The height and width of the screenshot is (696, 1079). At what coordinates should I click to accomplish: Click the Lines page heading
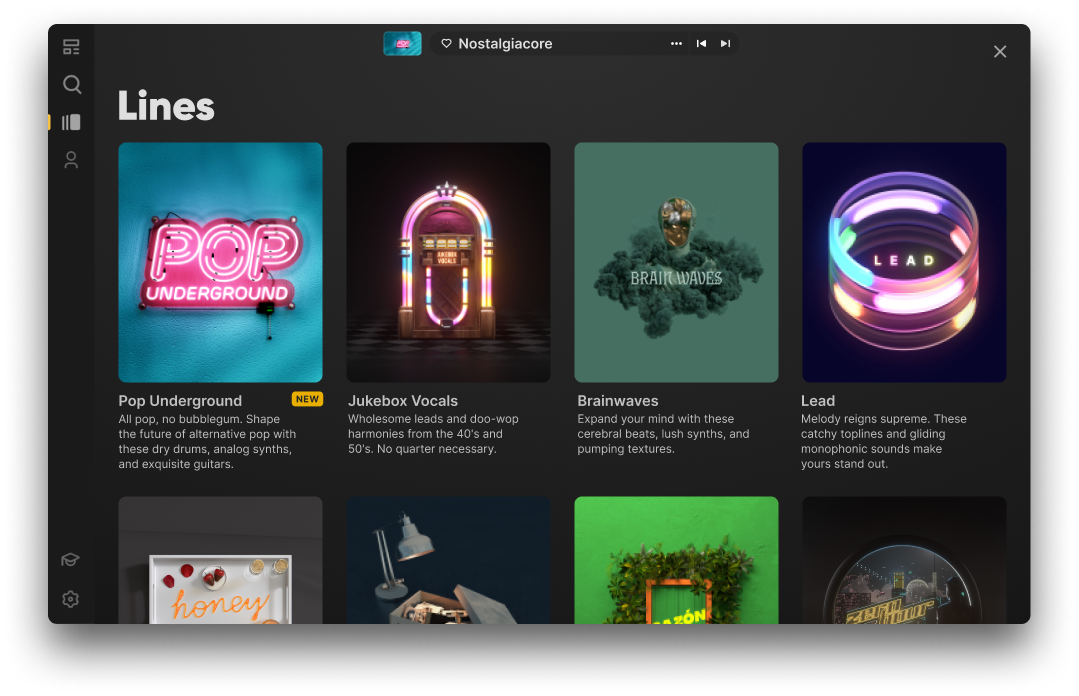166,106
